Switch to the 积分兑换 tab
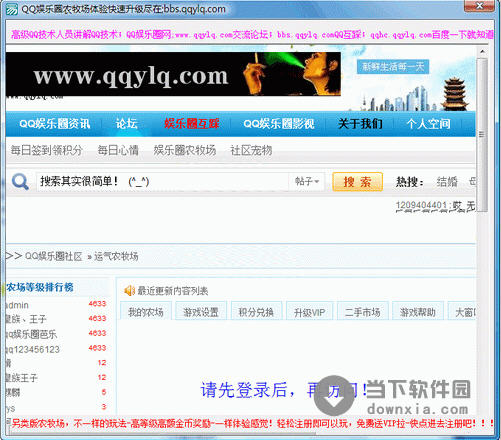Viewport: 501px width, 440px height. pyautogui.click(x=256, y=312)
